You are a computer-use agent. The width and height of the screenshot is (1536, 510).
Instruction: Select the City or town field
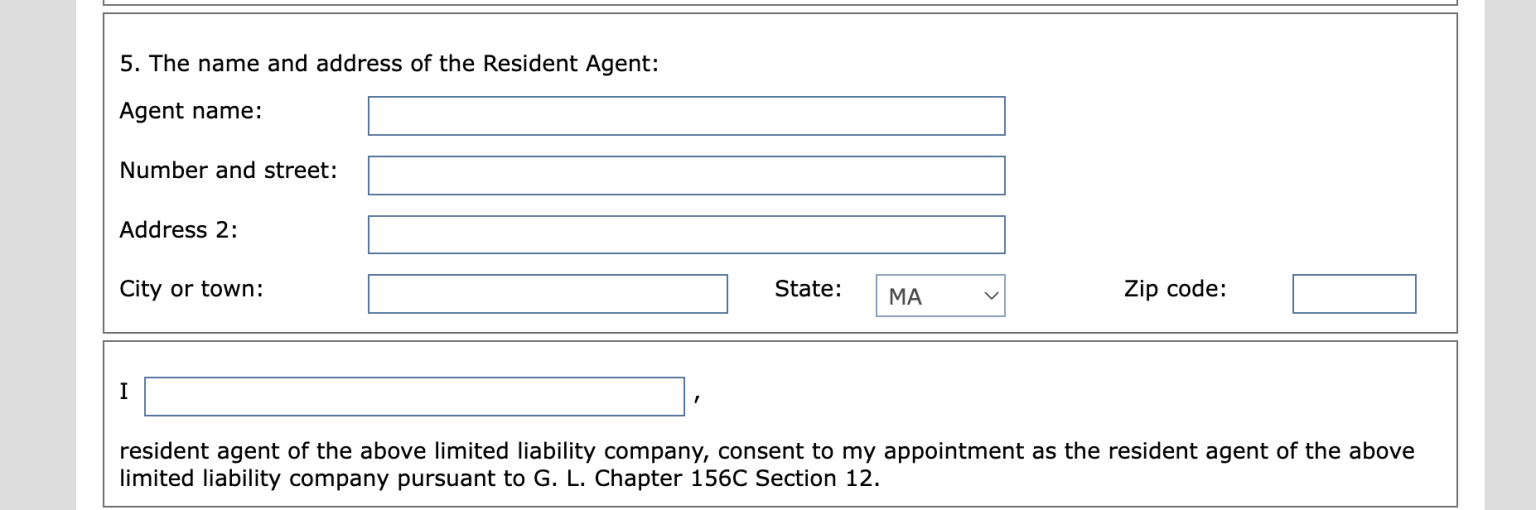(547, 294)
